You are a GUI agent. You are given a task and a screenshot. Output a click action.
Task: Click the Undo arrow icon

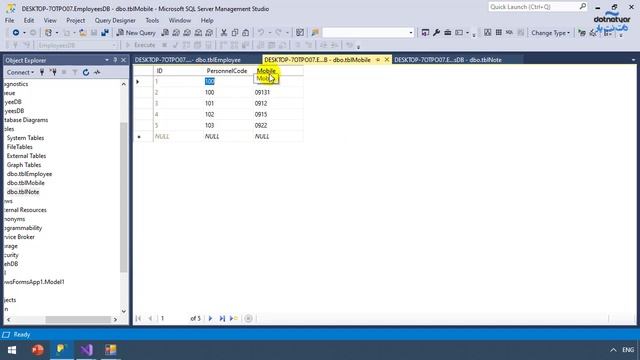pos(260,33)
